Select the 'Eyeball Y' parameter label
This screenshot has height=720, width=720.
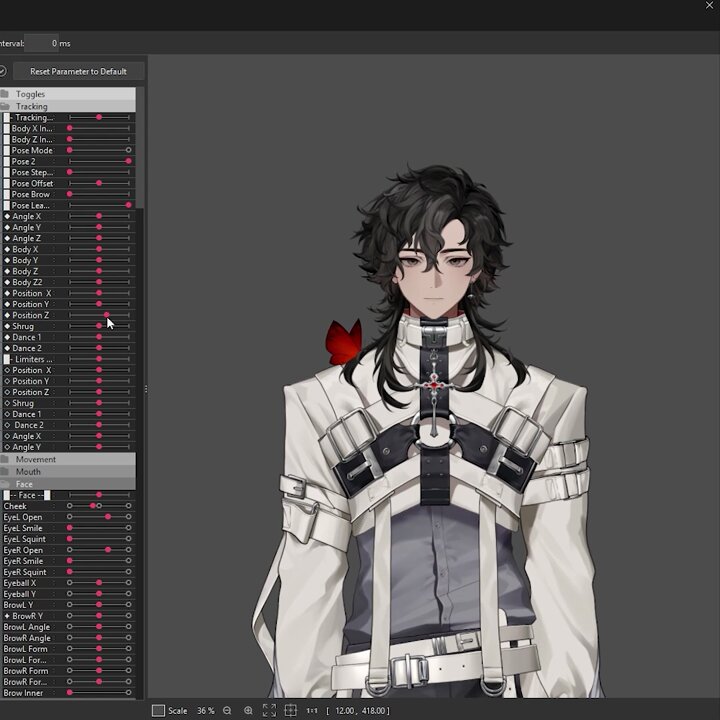19,594
